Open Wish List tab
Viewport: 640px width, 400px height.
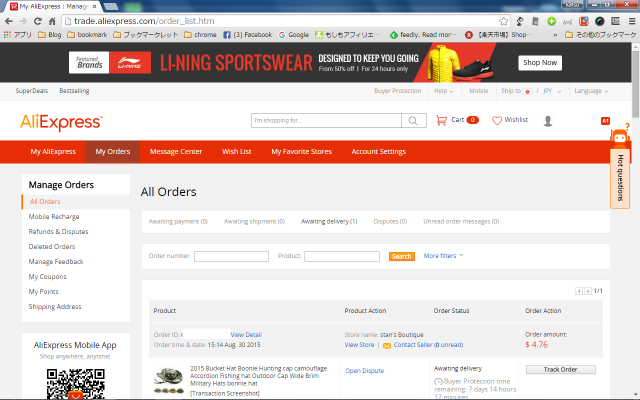[236, 152]
